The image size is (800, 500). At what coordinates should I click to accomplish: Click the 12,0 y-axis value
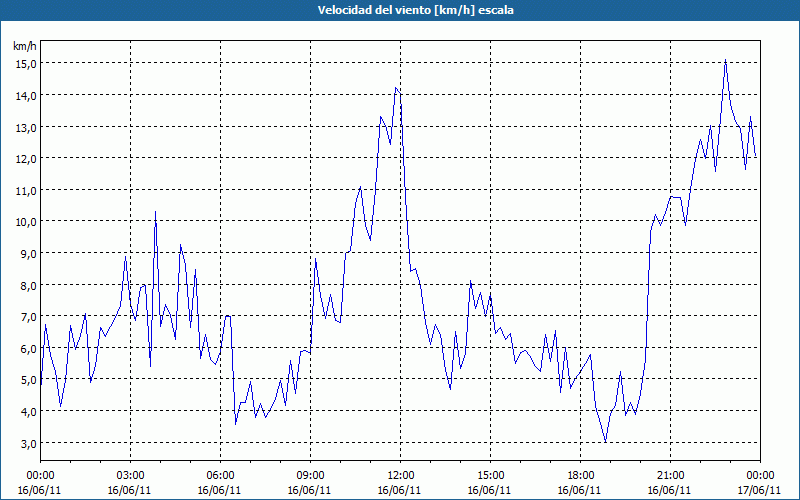click(x=25, y=158)
